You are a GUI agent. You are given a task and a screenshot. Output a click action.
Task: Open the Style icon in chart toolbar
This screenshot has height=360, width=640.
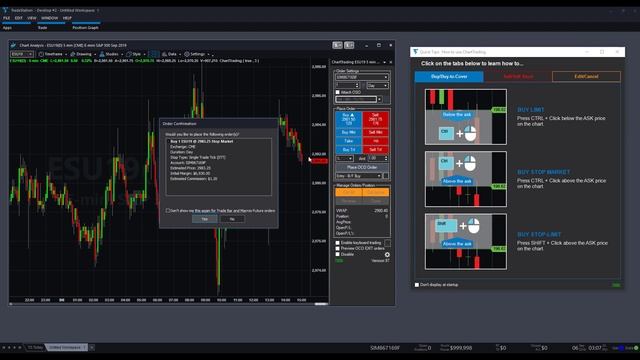click(x=129, y=54)
